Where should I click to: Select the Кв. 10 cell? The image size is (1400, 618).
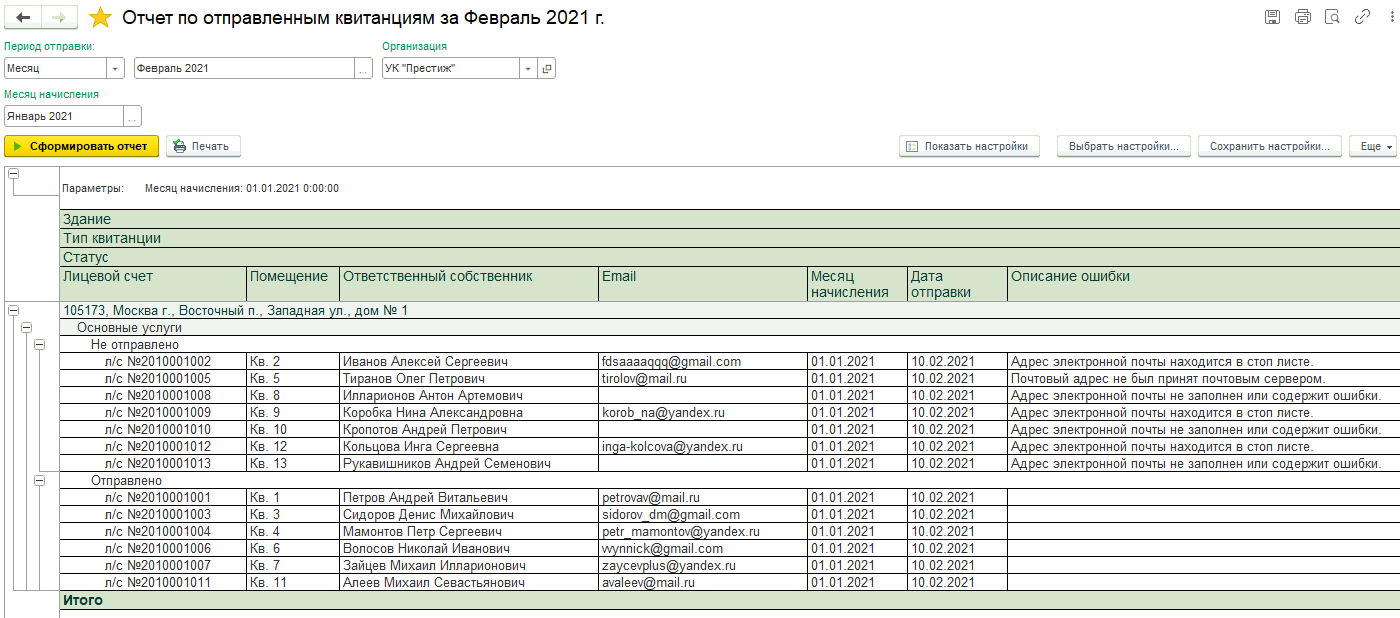[293, 429]
